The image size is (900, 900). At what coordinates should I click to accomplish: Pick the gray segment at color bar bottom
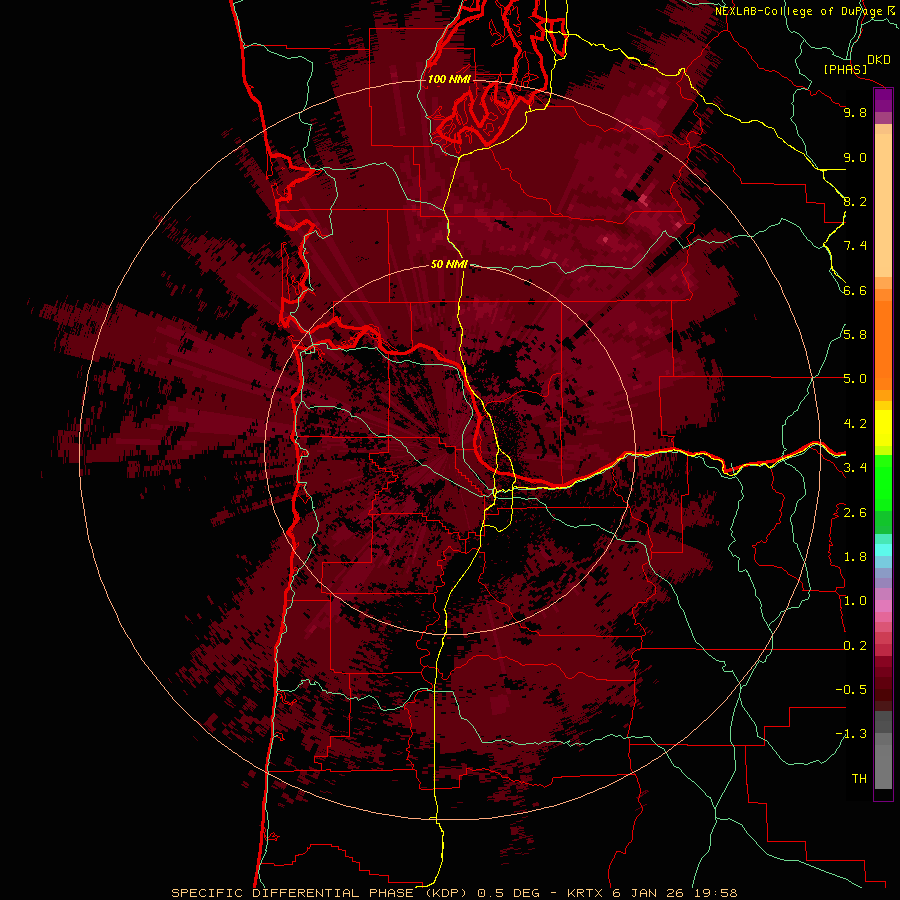883,768
